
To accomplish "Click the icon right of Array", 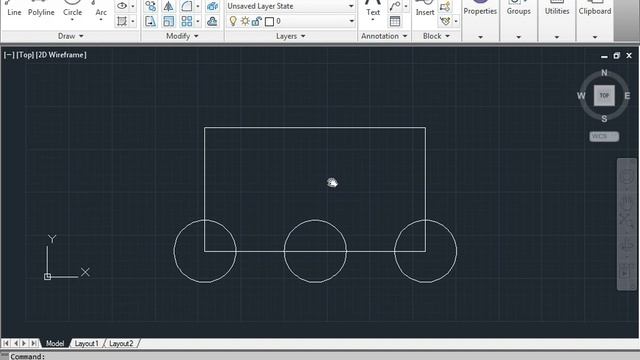I will point(212,21).
